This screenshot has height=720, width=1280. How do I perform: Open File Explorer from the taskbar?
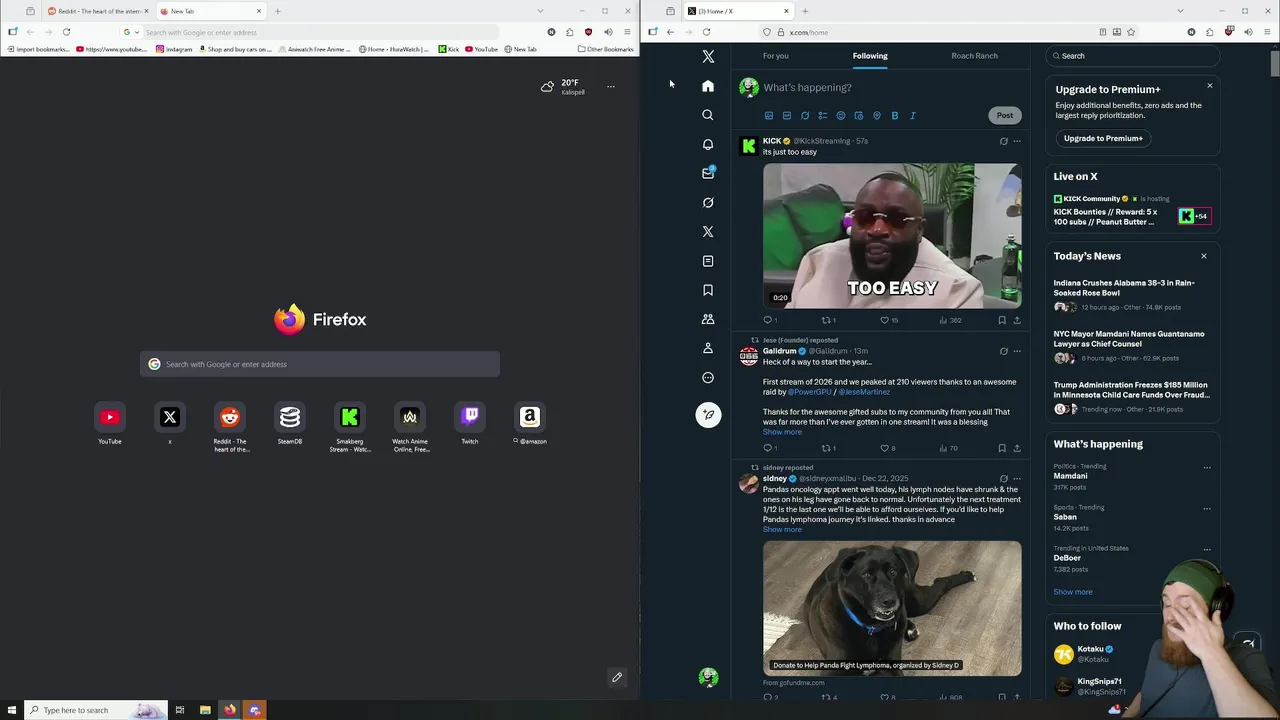coord(205,710)
